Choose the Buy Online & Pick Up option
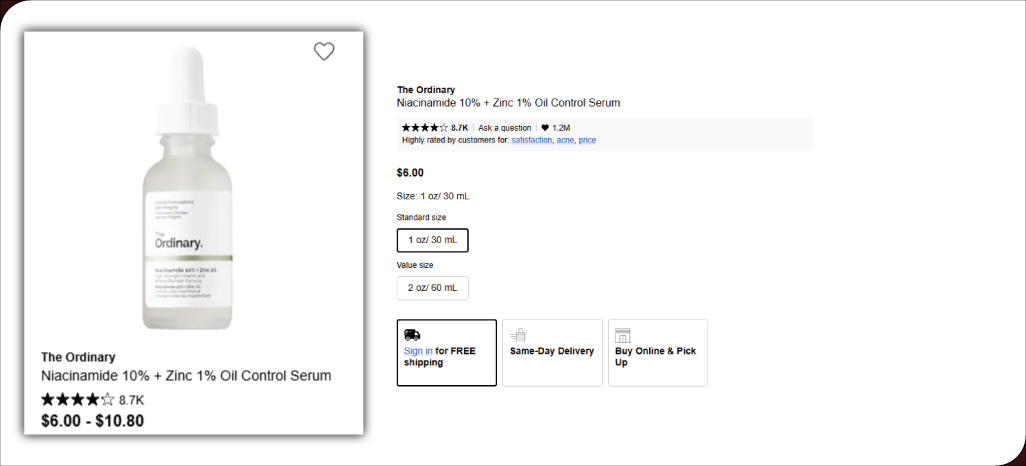Viewport: 1026px width, 466px height. coord(657,352)
